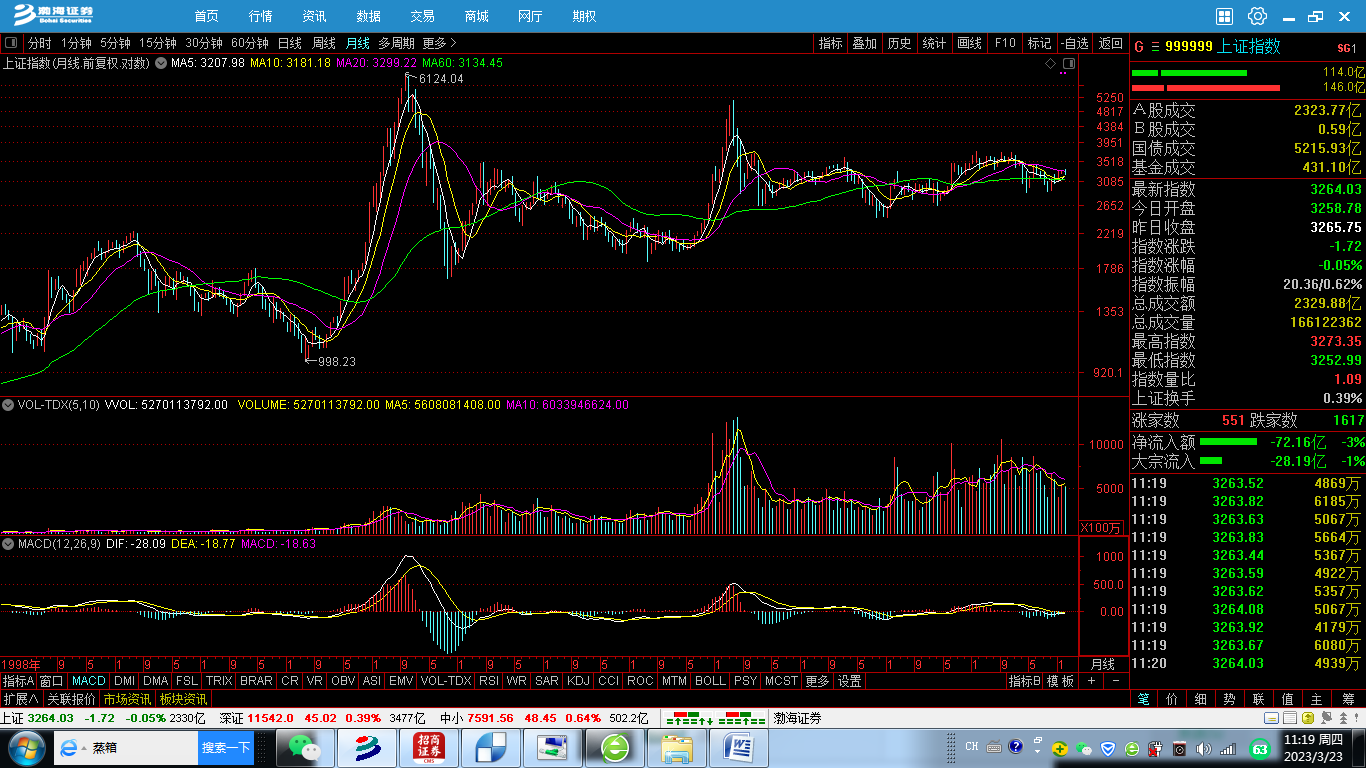Open the 月线 period selector at bottom right
This screenshot has width=1366, height=768.
tap(1103, 664)
